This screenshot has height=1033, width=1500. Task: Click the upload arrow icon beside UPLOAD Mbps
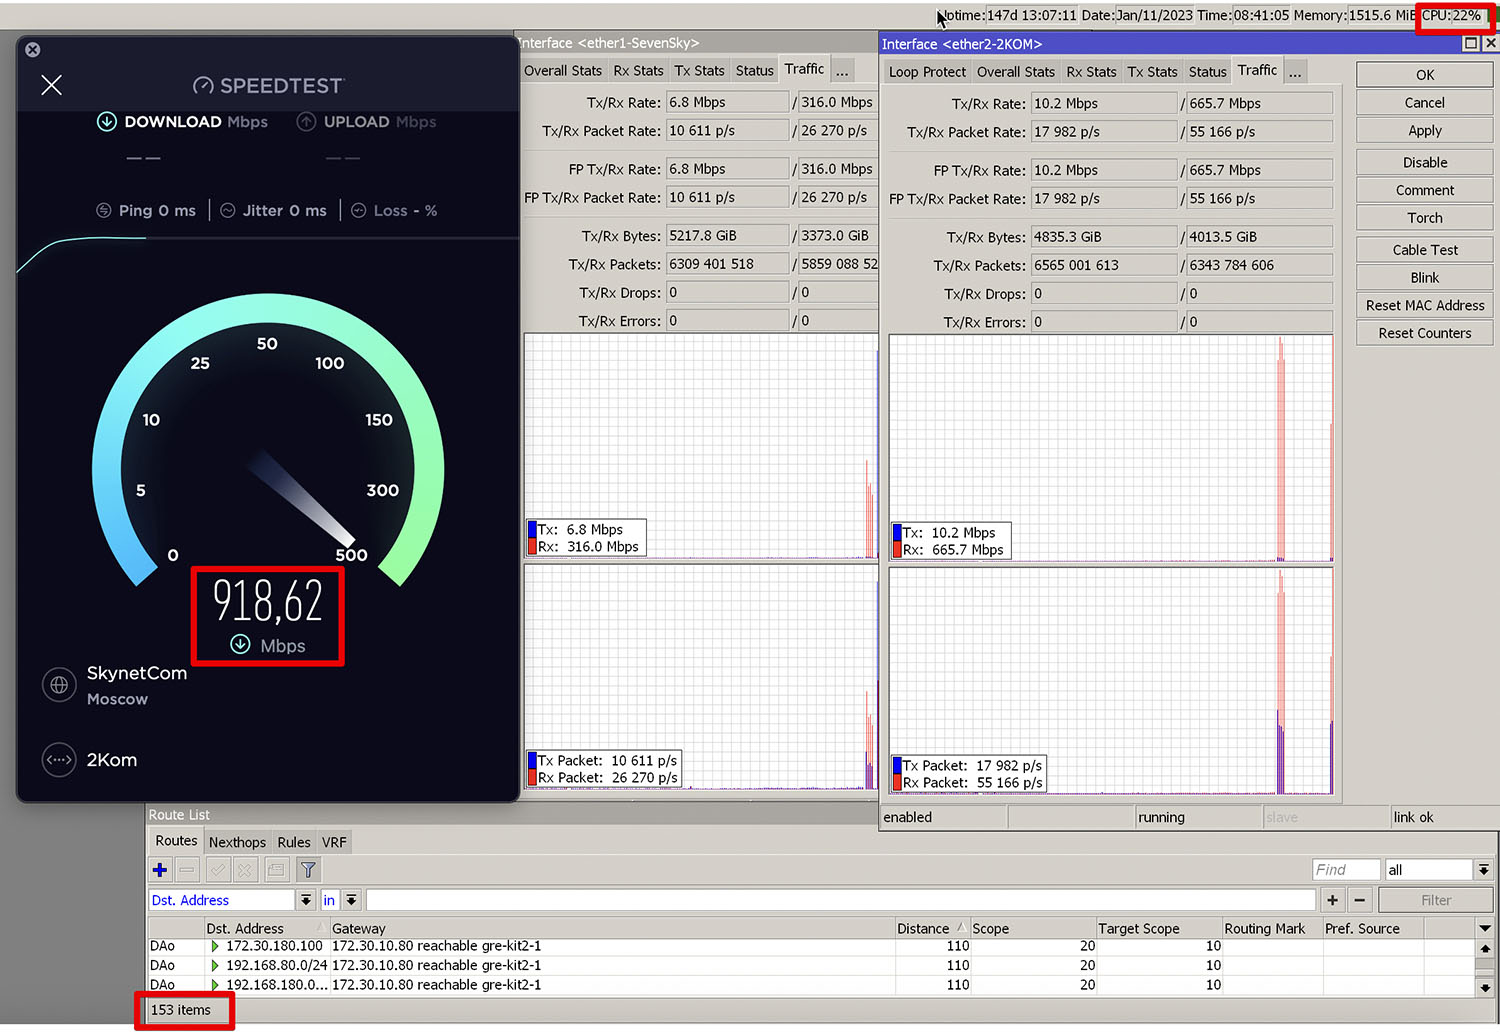pyautogui.click(x=306, y=122)
